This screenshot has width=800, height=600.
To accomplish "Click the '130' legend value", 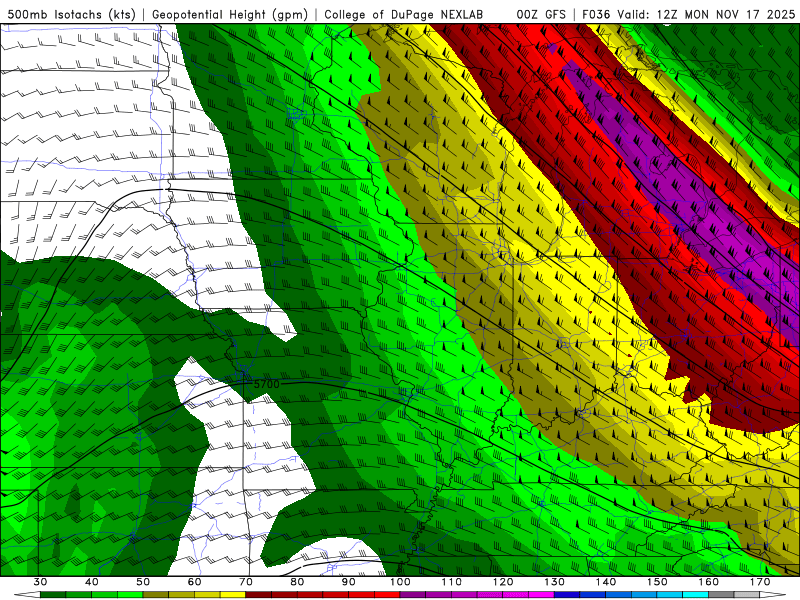I will (x=555, y=582).
